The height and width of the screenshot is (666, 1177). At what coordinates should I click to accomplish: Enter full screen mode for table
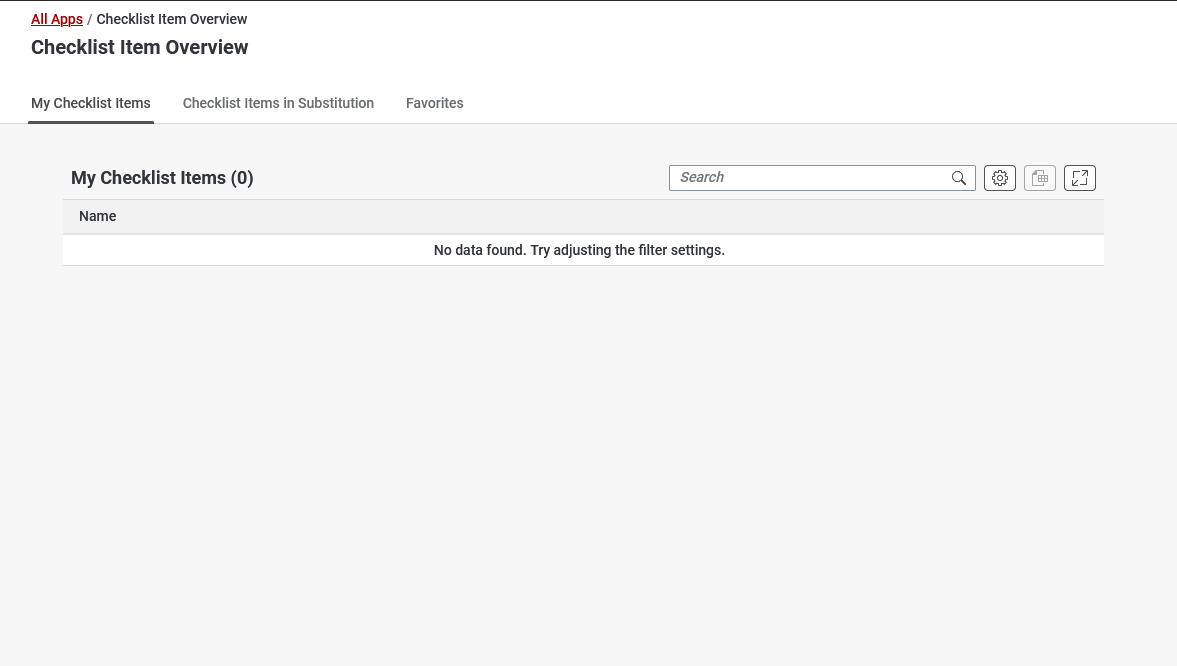1079,178
